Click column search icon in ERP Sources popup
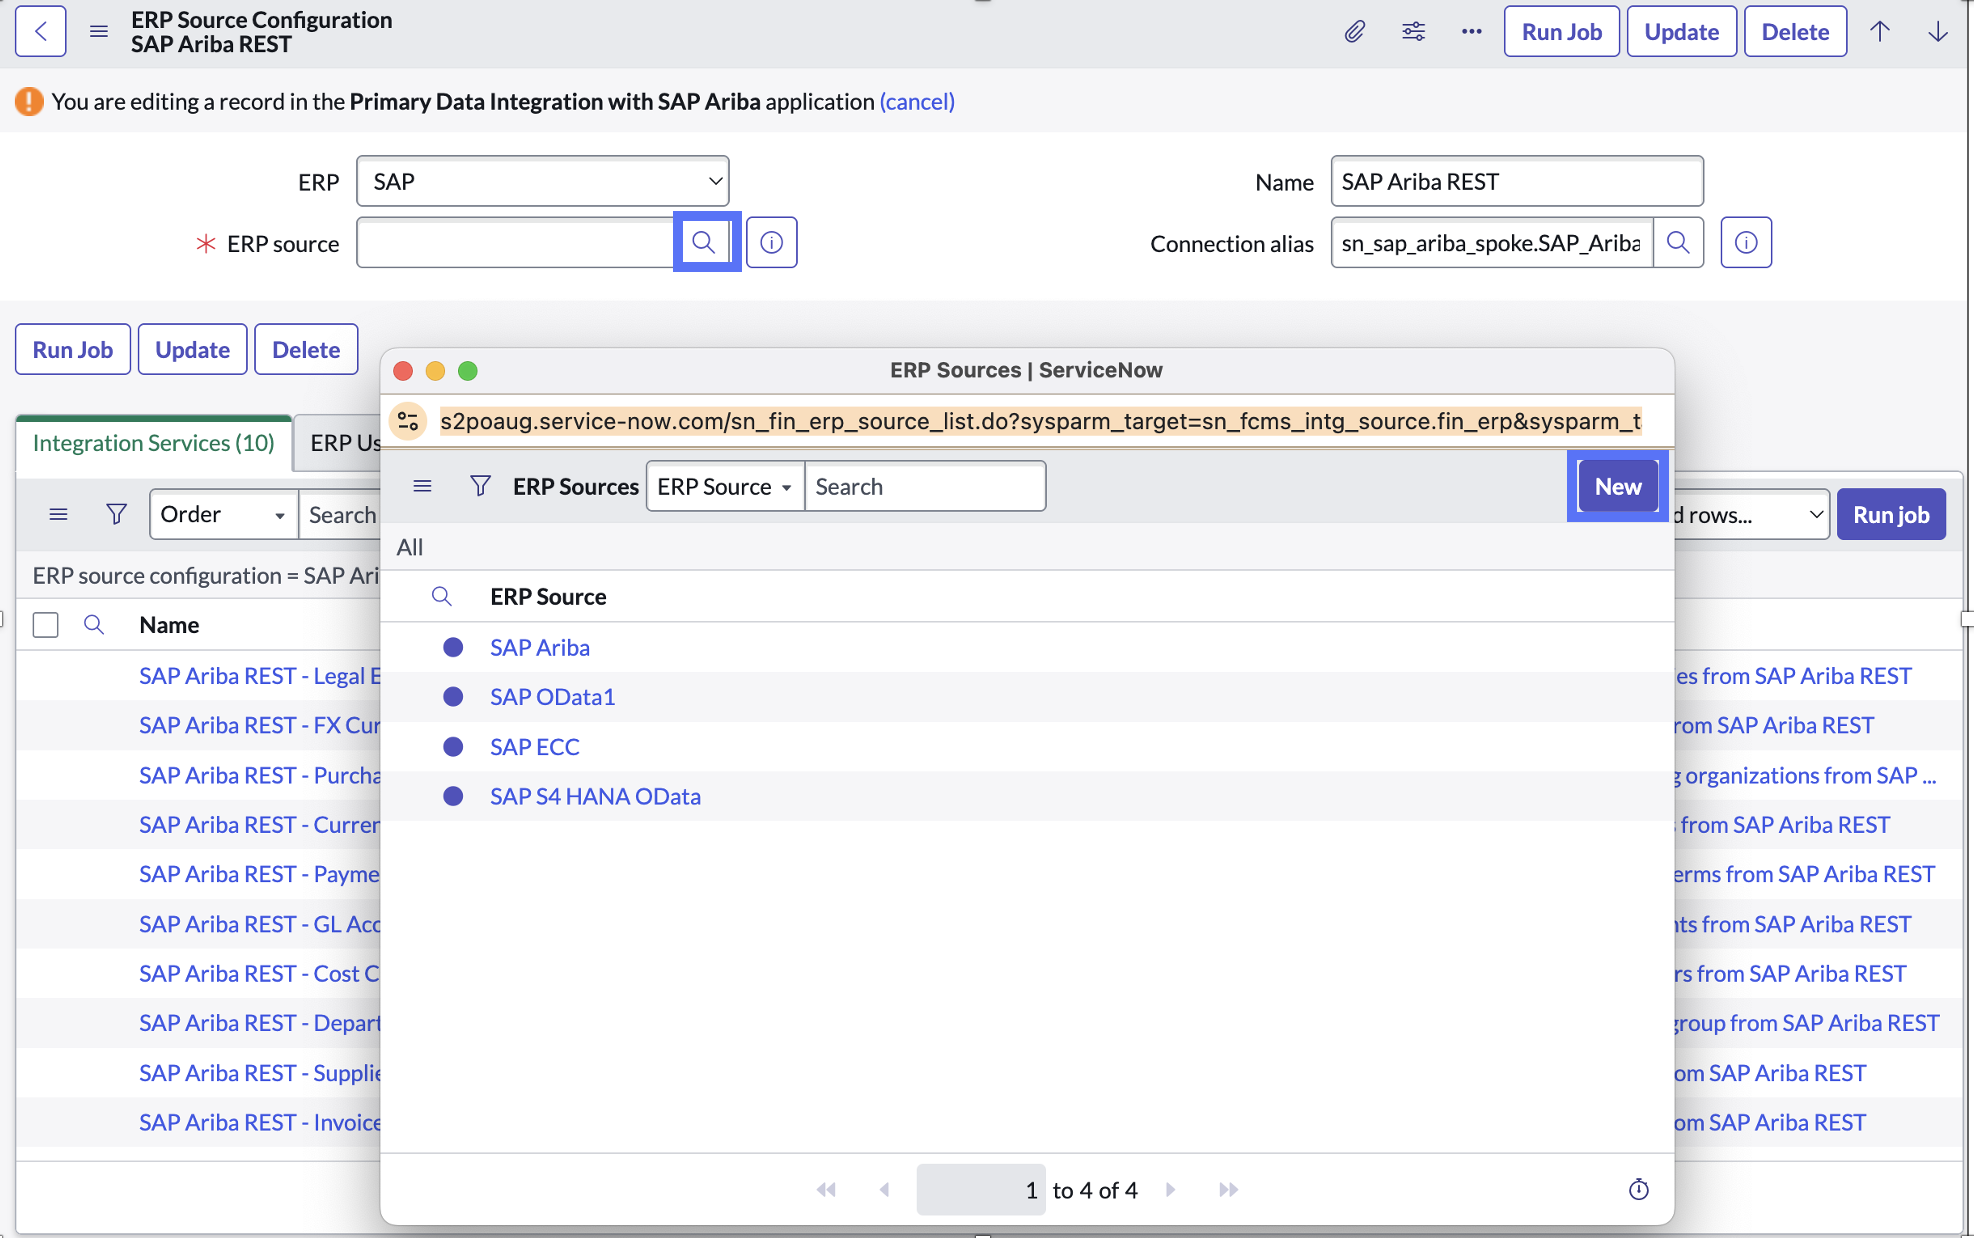This screenshot has width=1974, height=1238. pos(441,596)
